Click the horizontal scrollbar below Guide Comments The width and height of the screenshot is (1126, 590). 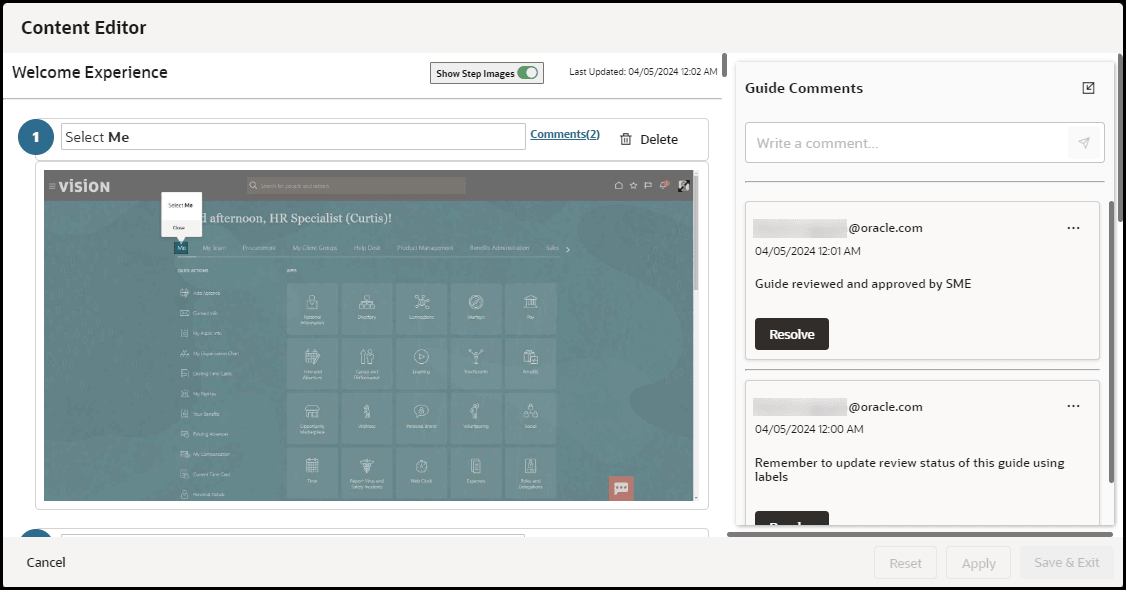tap(919, 534)
